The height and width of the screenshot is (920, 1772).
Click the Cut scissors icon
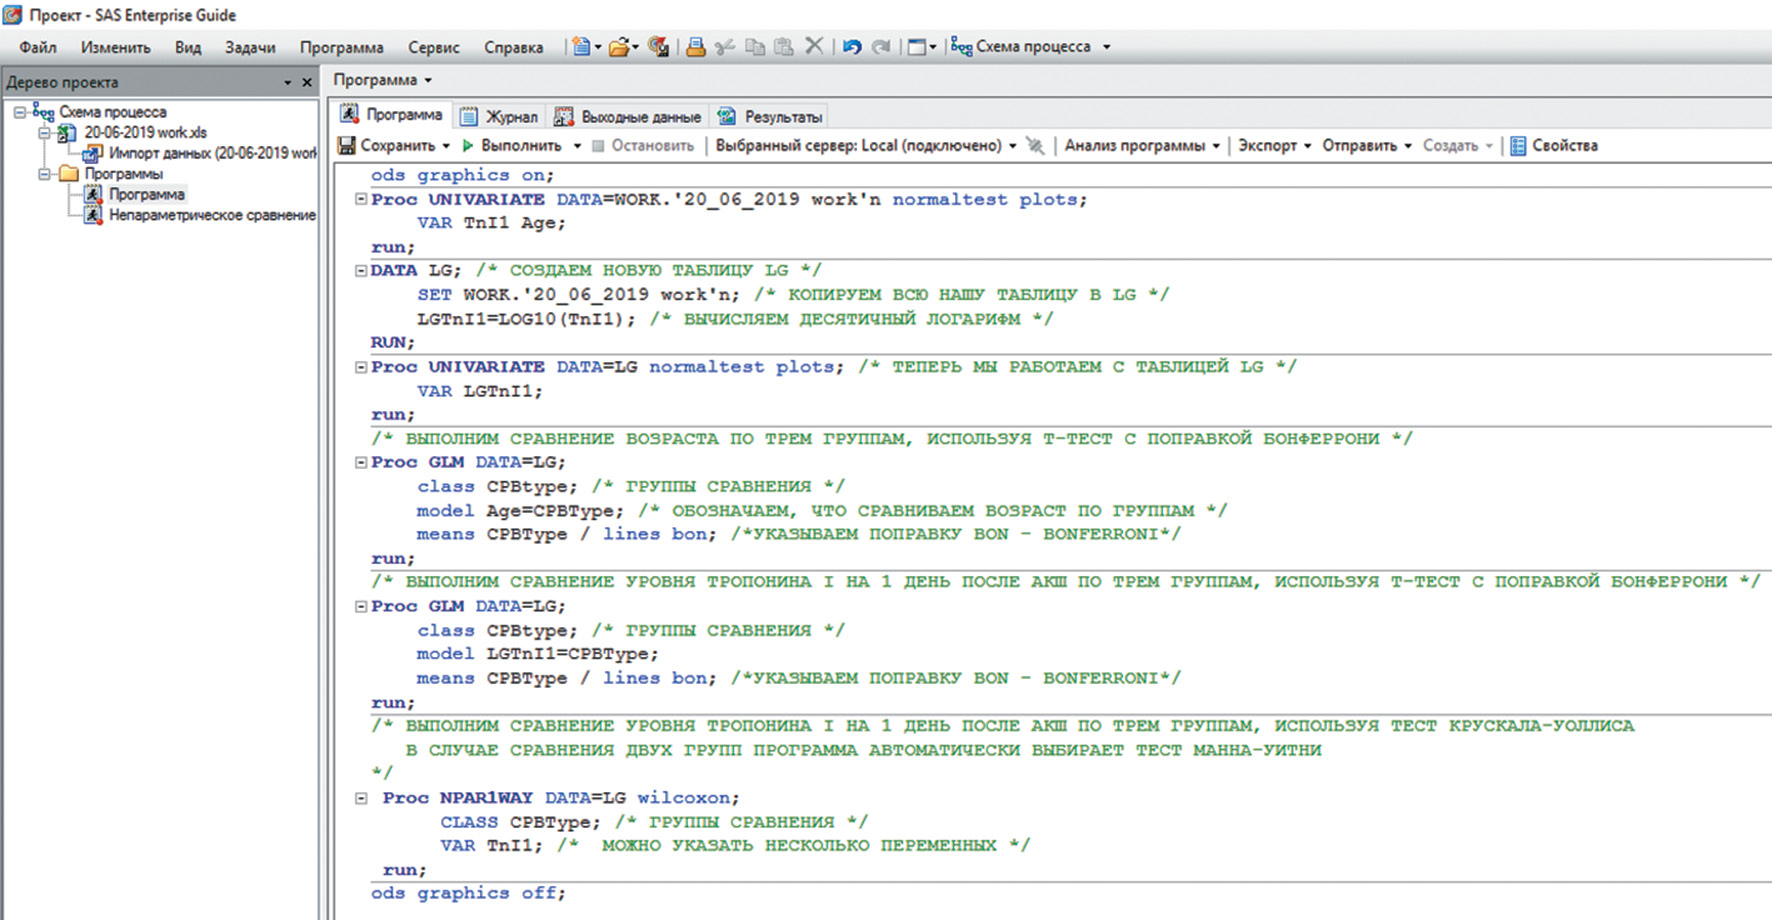point(725,46)
